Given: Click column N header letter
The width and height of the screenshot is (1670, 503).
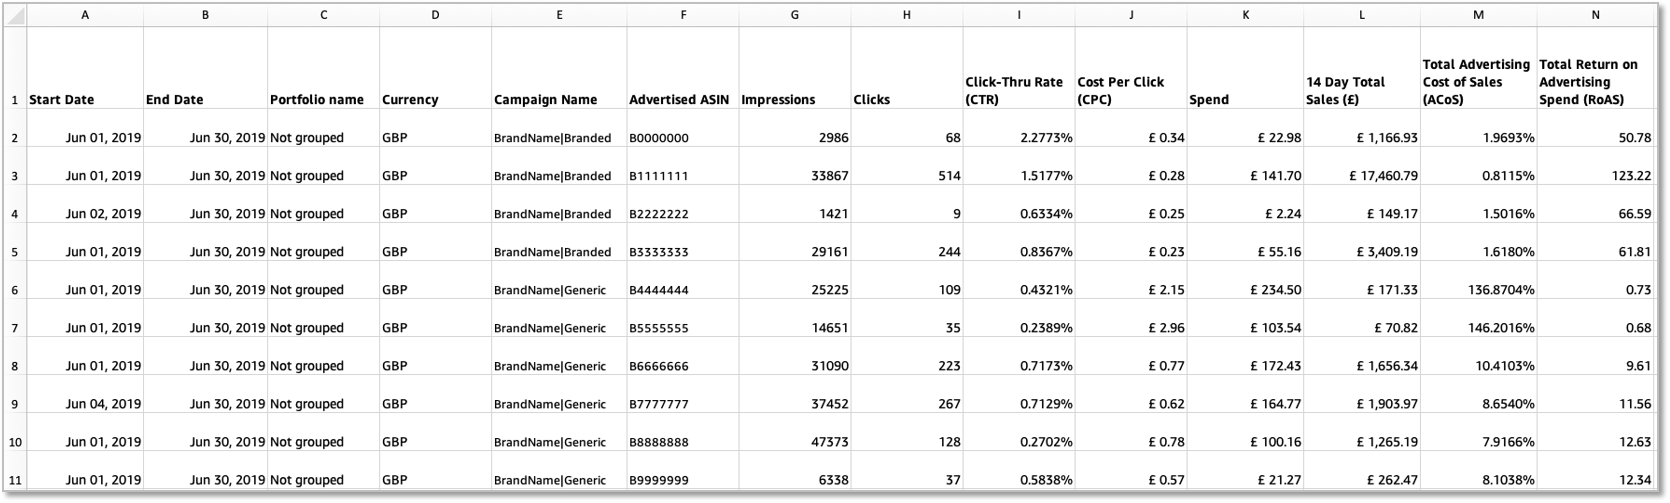Looking at the screenshot, I should point(1595,15).
